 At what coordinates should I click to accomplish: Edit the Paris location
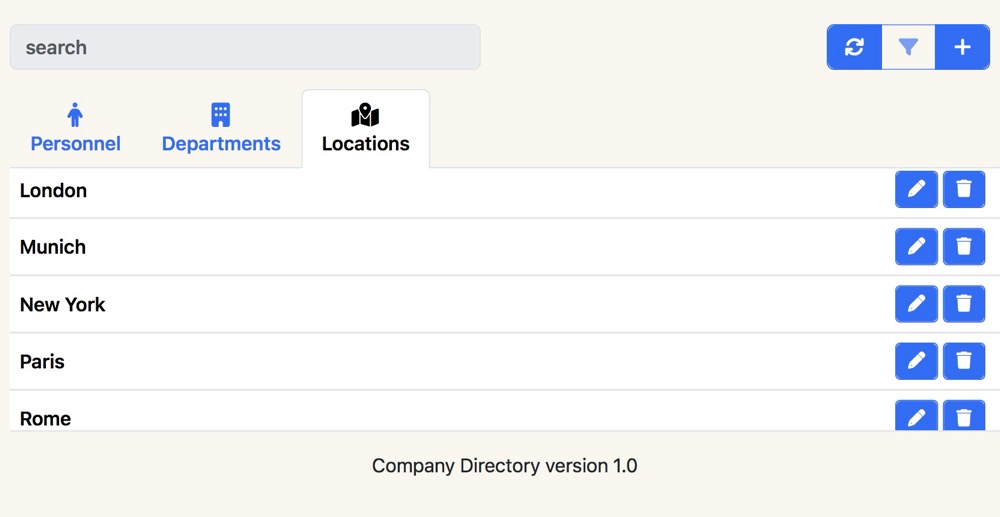coord(916,361)
